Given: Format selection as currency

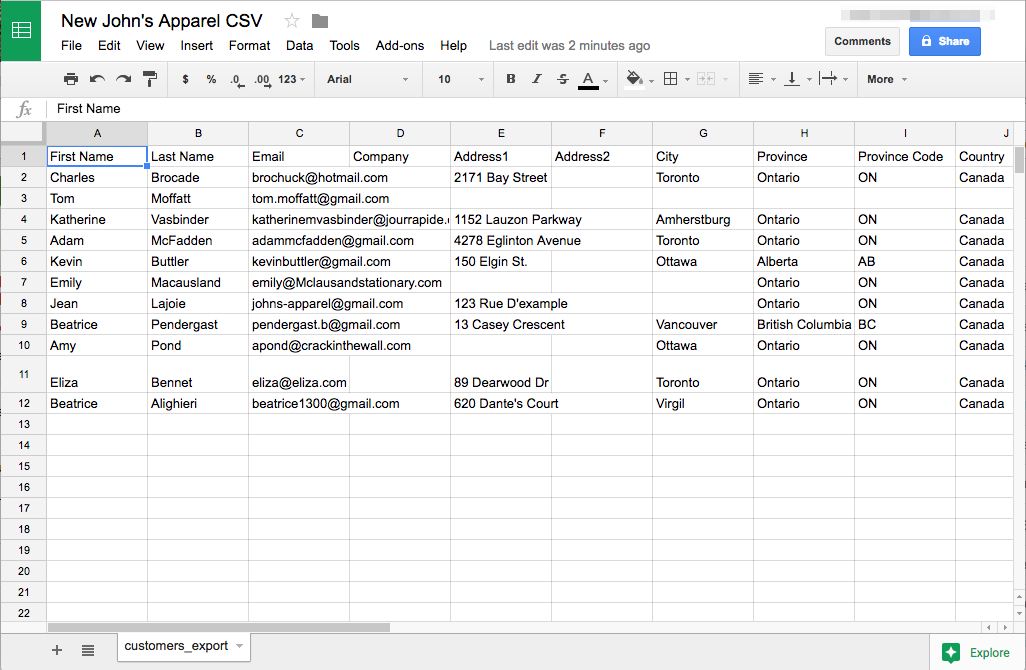Looking at the screenshot, I should 186,79.
